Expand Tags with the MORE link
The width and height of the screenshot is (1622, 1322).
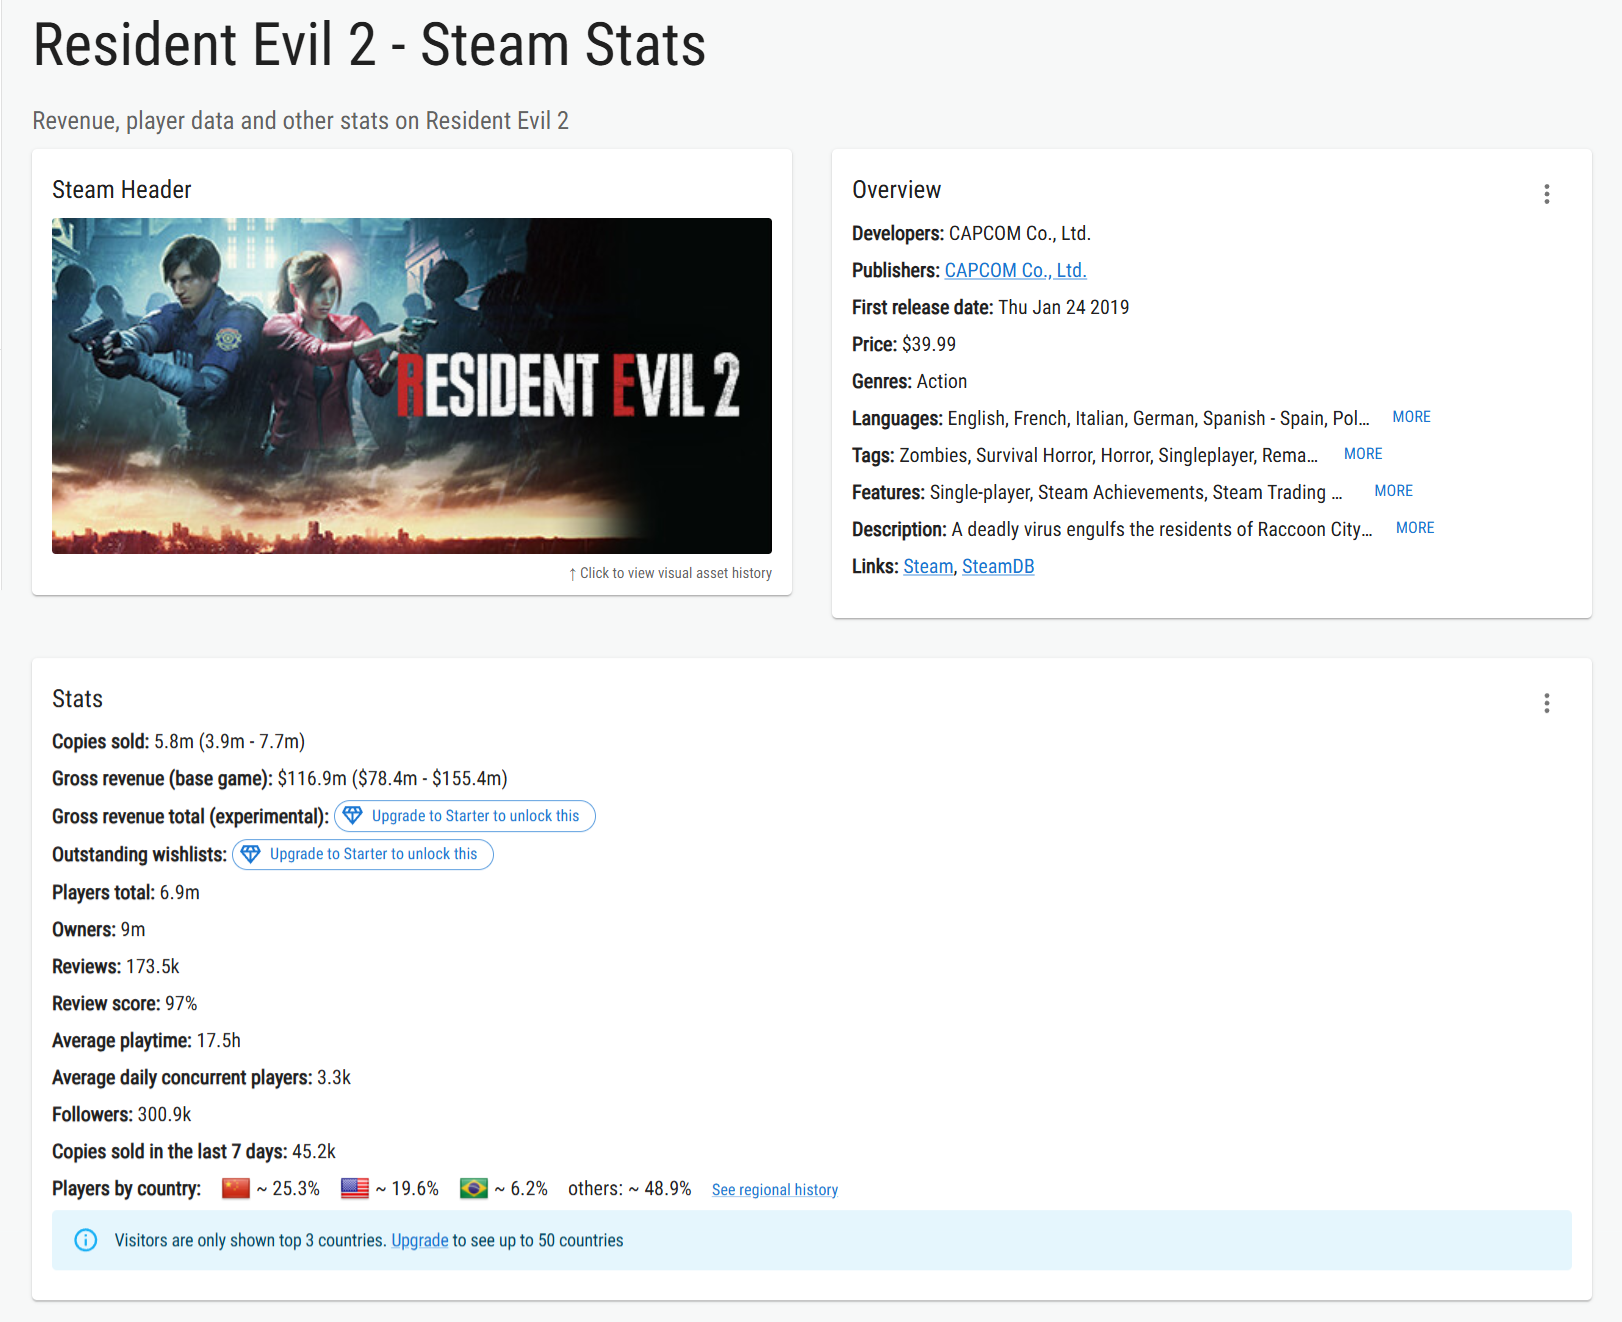pos(1363,454)
